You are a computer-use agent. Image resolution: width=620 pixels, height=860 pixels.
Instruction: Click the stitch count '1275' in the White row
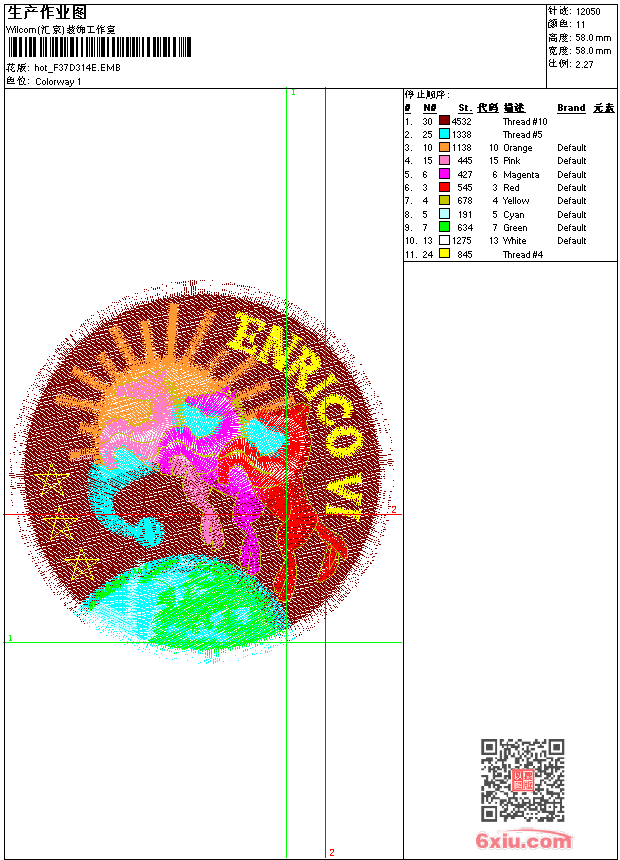[x=461, y=241]
